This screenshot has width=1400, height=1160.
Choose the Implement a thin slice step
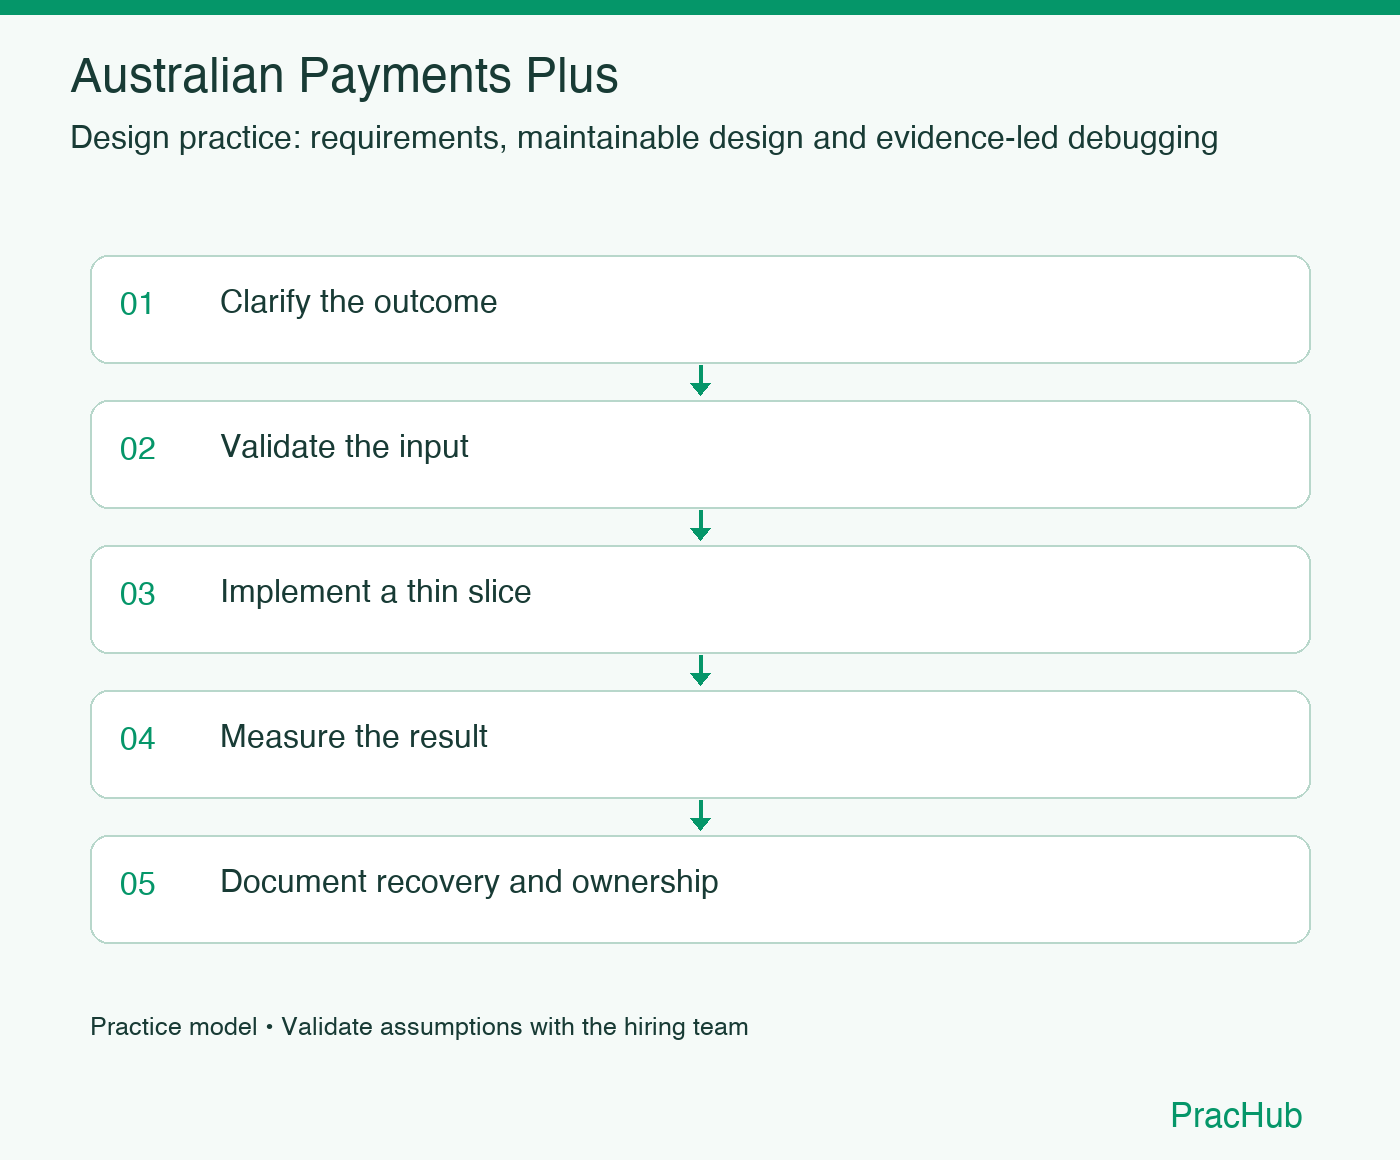700,599
